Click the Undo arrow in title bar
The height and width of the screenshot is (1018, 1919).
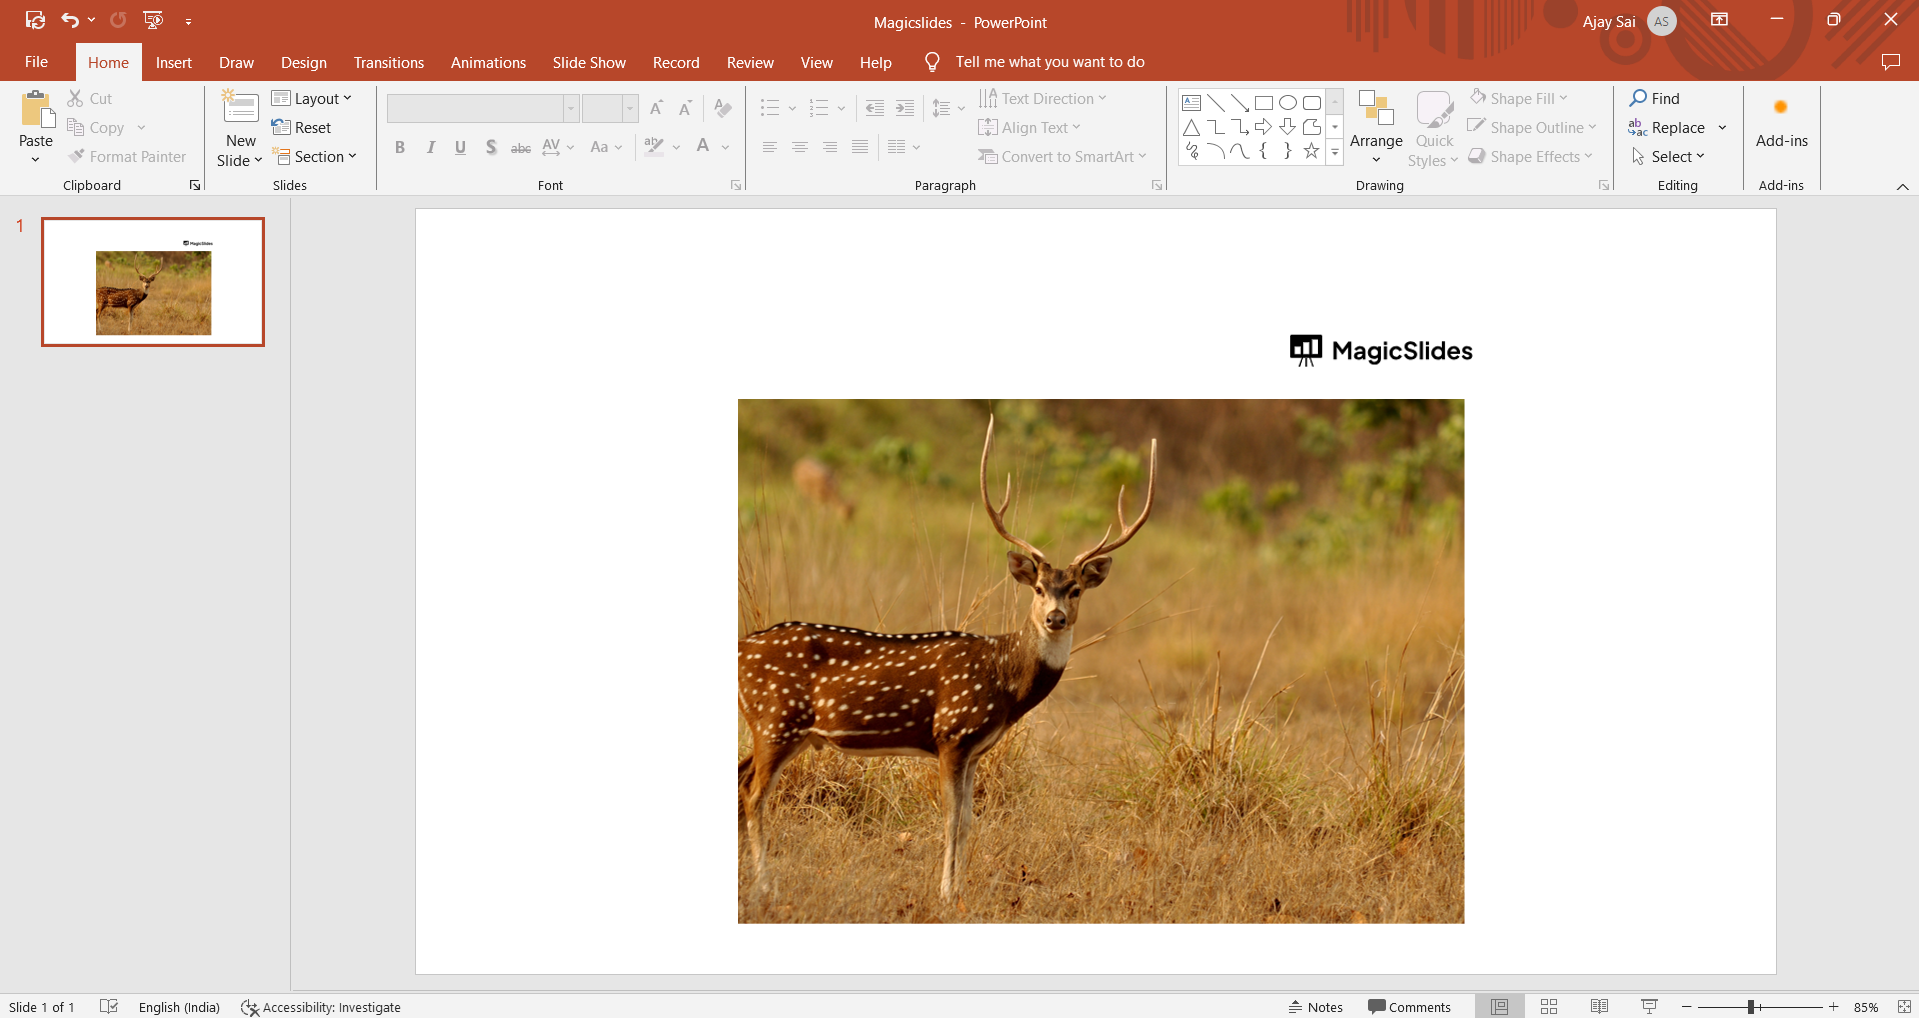pos(69,20)
